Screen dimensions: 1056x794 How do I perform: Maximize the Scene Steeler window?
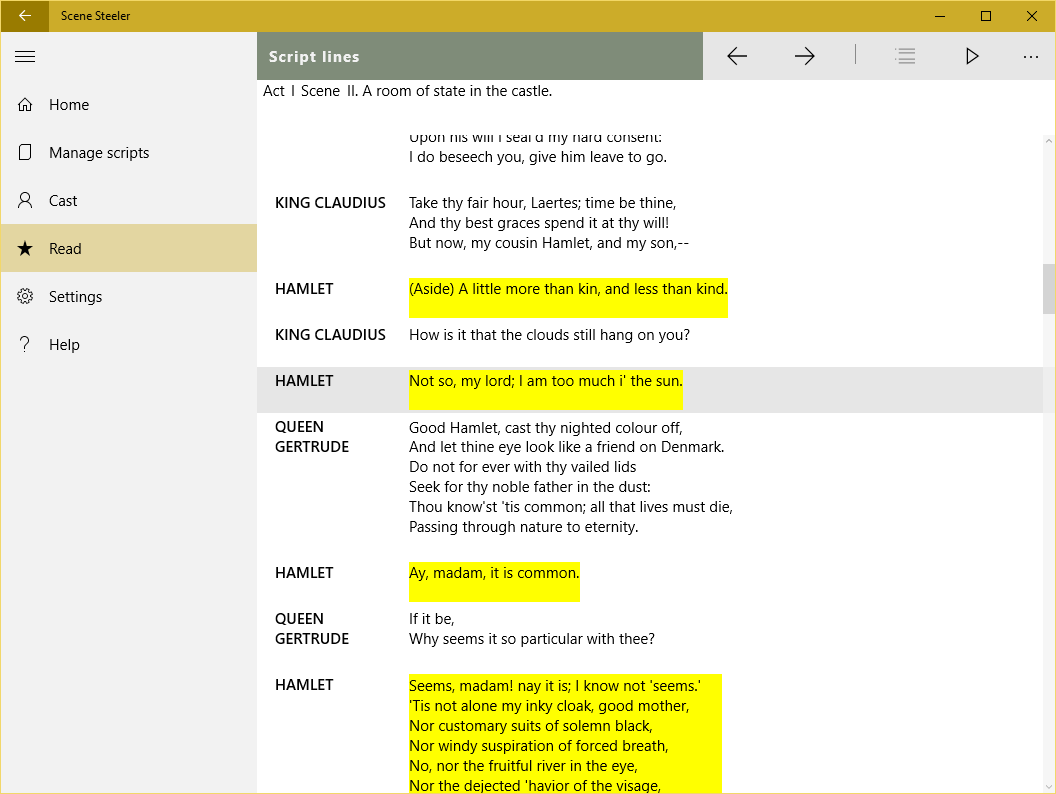coord(986,15)
